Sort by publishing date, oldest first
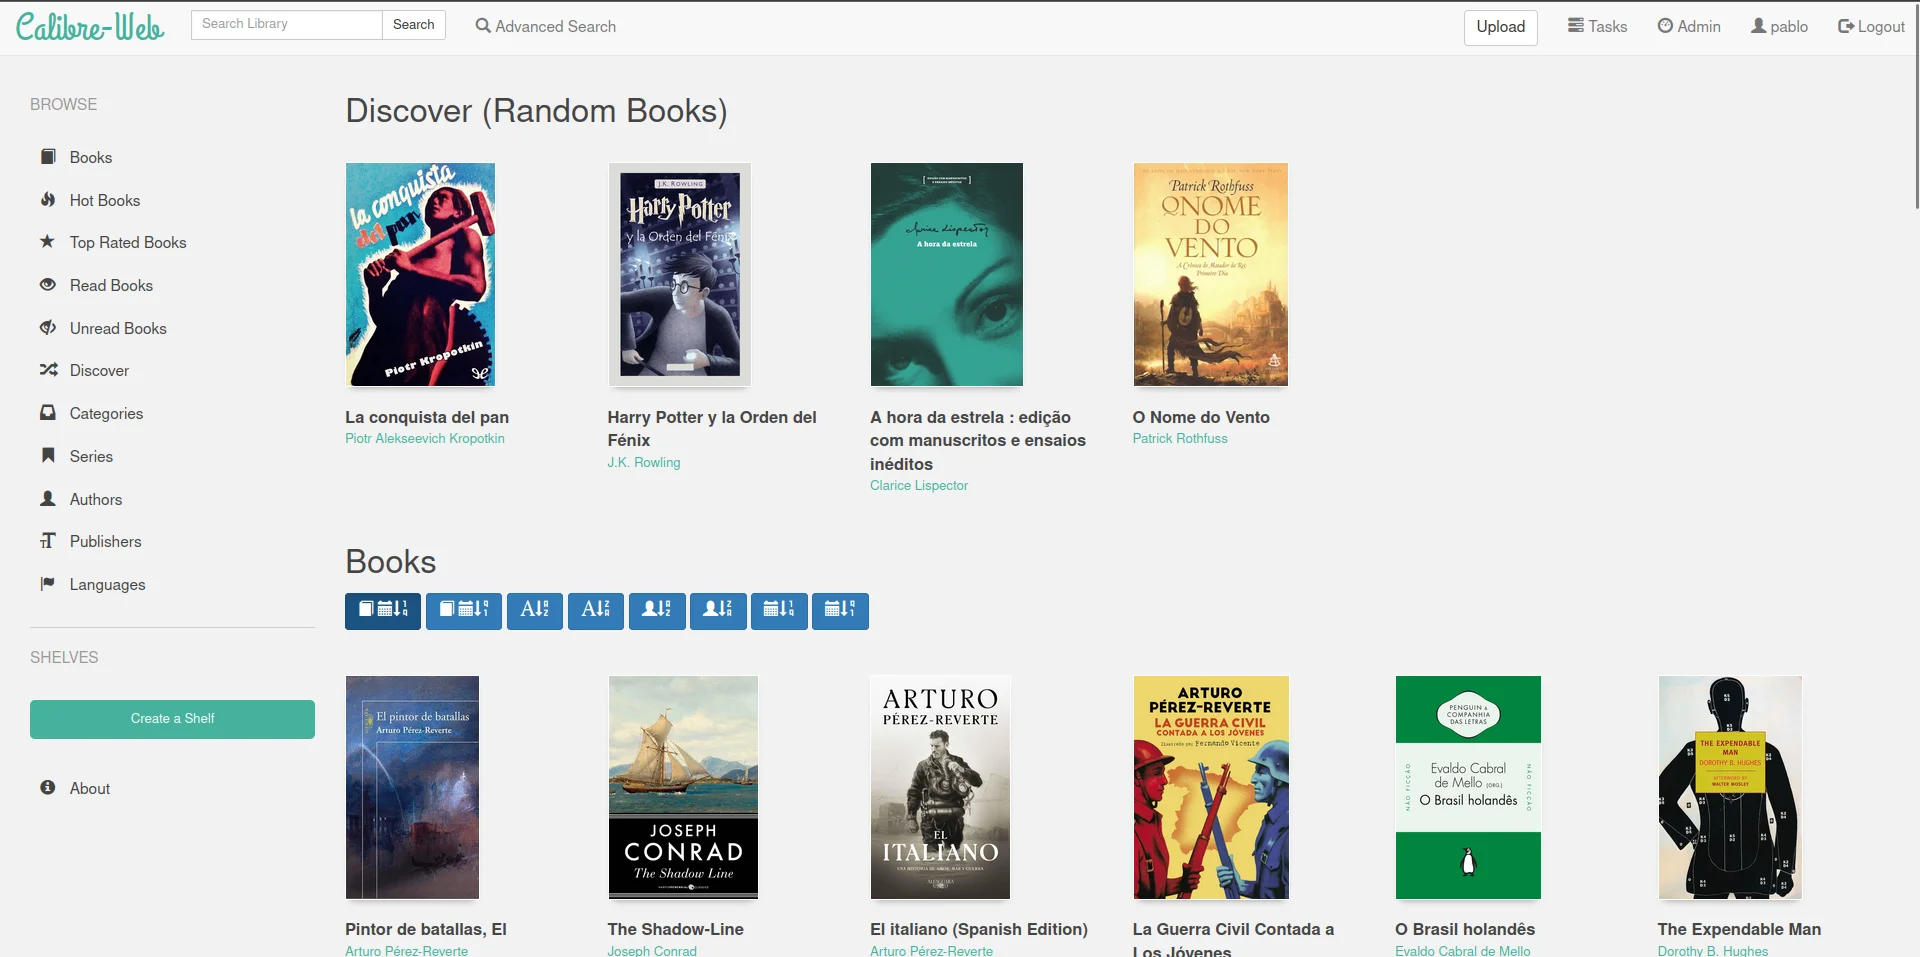This screenshot has height=957, width=1920. coord(839,611)
